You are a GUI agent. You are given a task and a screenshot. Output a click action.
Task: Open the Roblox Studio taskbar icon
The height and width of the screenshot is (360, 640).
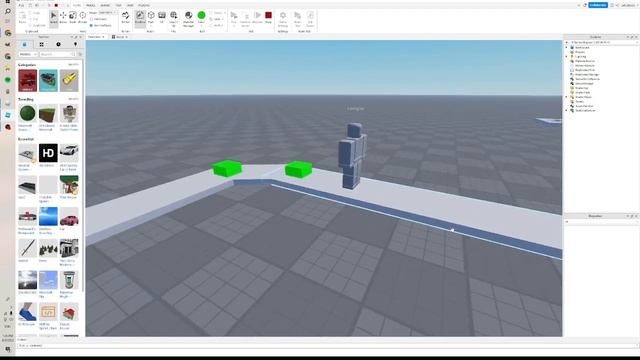8,116
